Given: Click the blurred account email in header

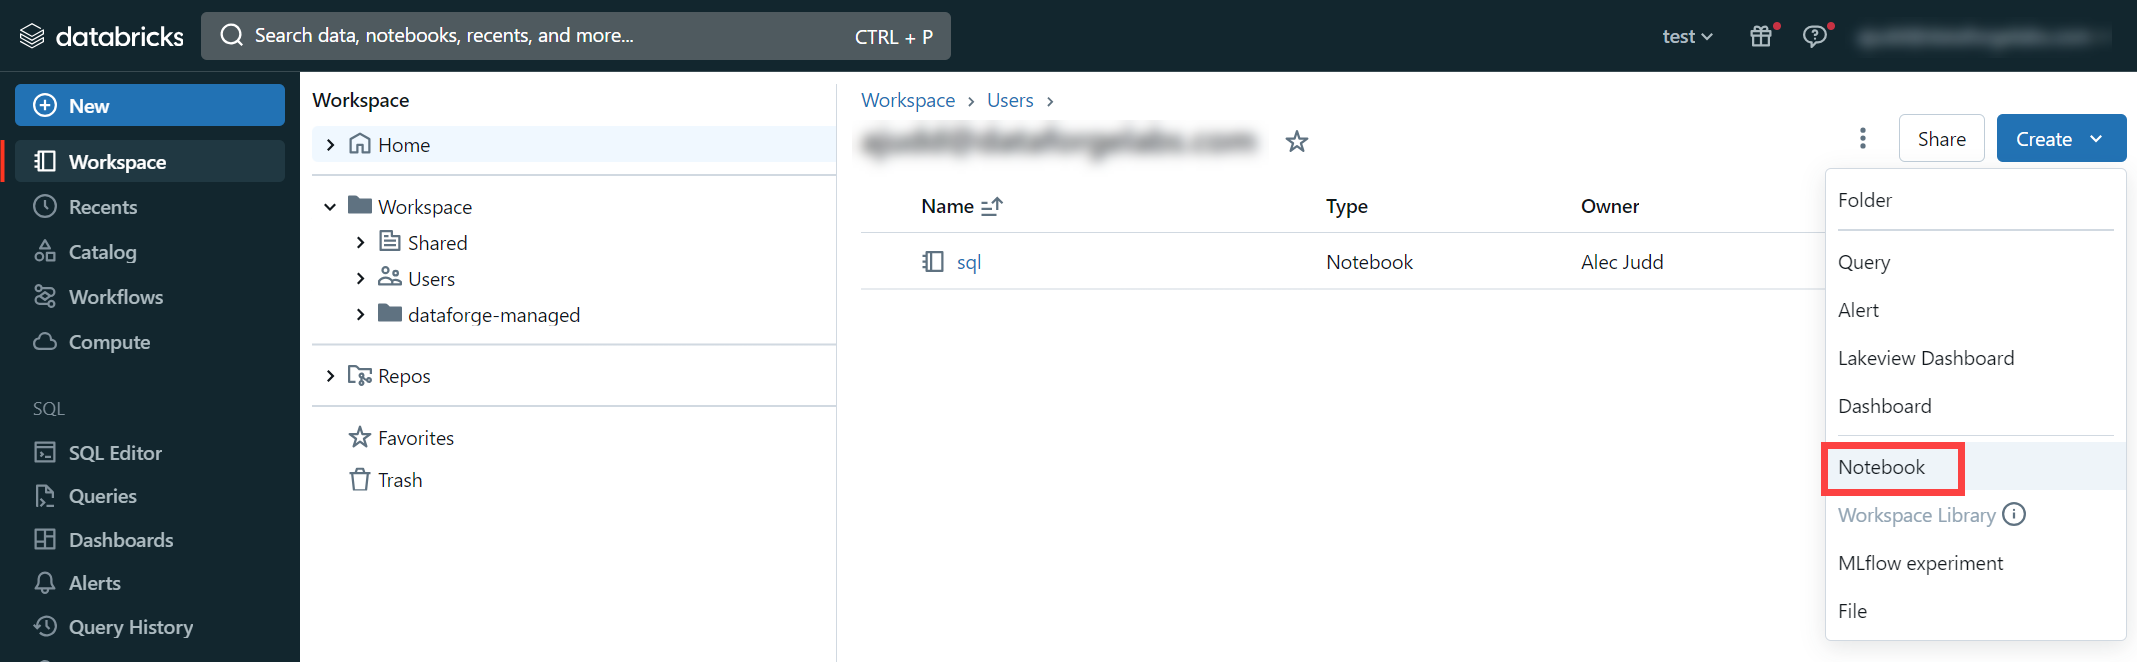Looking at the screenshot, I should (1983, 37).
